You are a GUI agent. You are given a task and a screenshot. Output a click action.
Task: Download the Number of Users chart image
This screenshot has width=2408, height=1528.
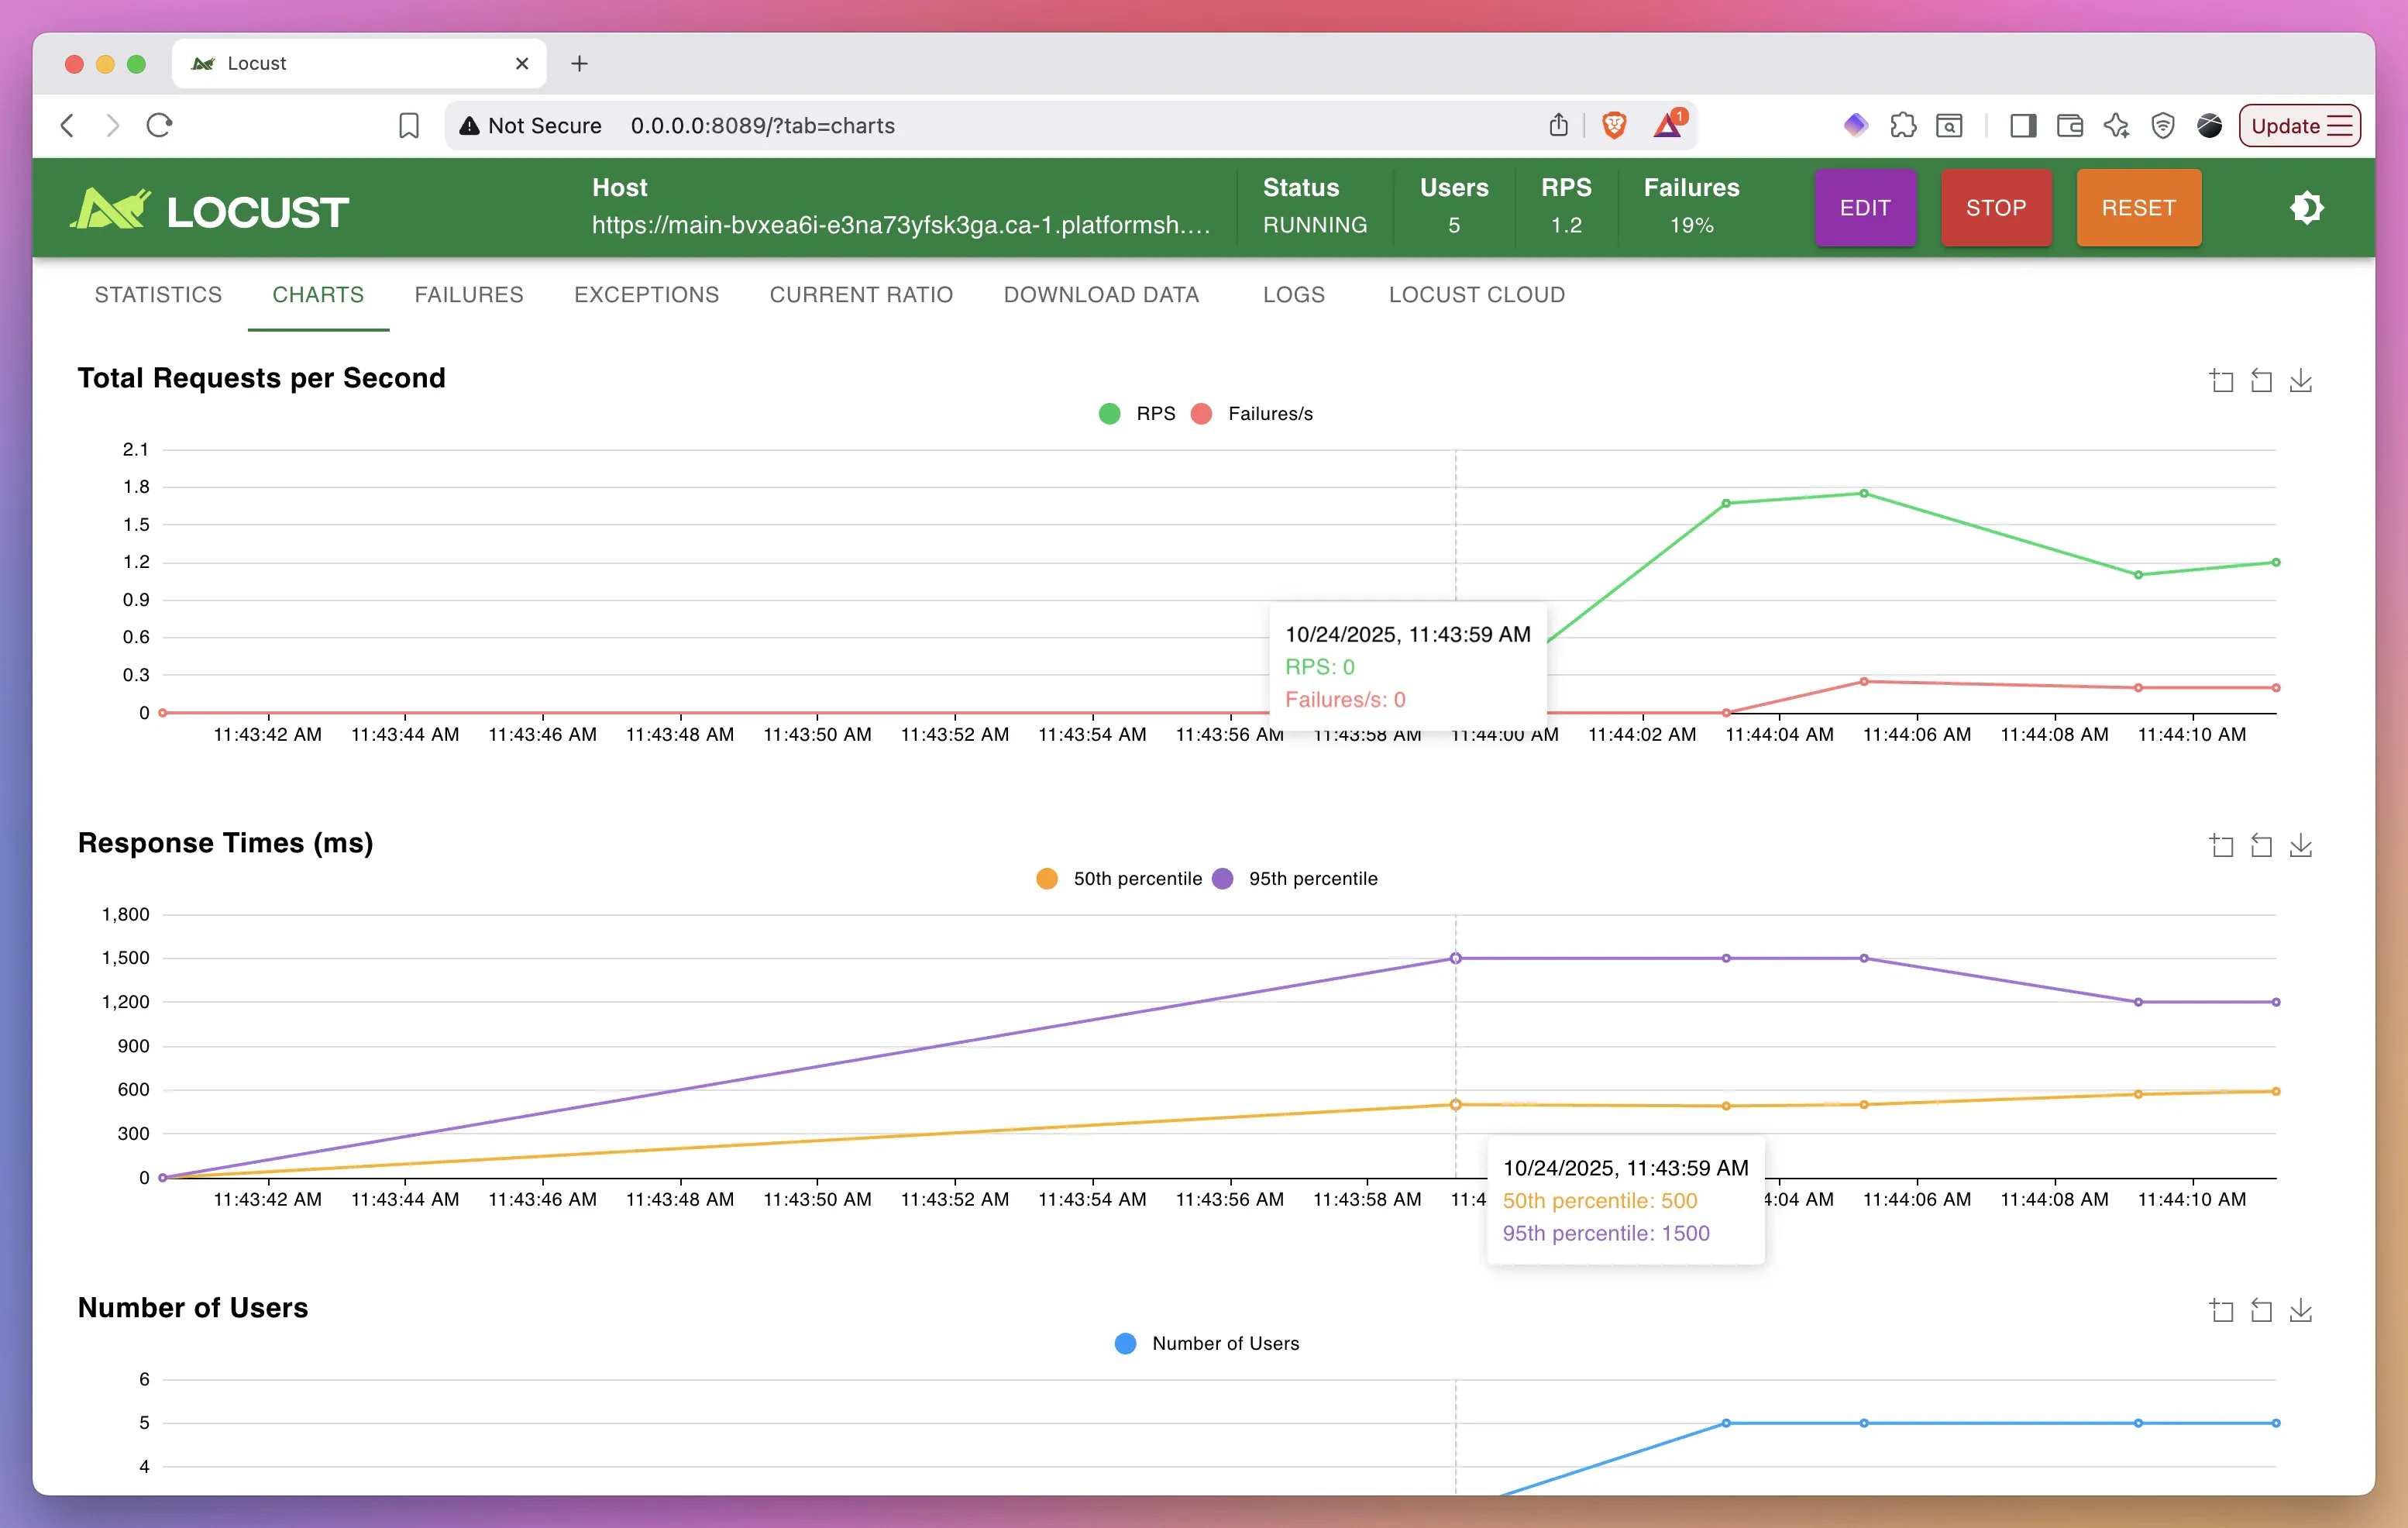pos(2300,1310)
